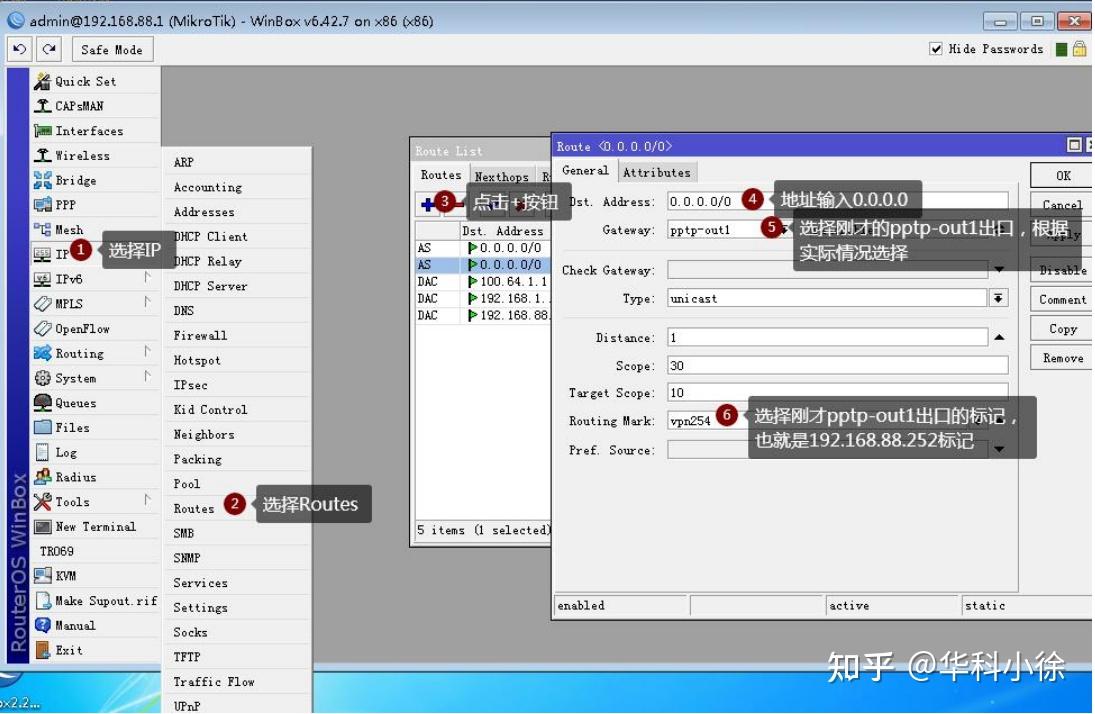Open the Bridge icon
Screen dimensions: 1095x714
(43, 180)
